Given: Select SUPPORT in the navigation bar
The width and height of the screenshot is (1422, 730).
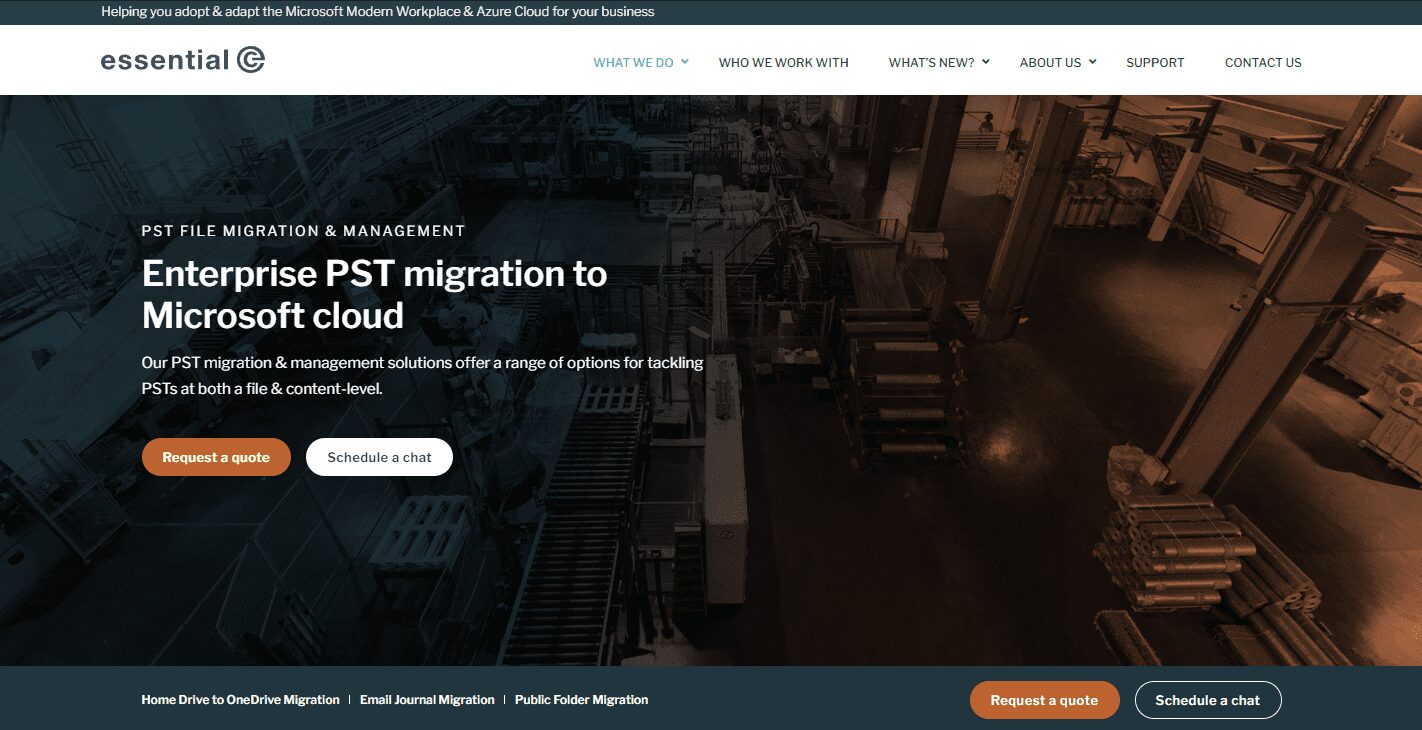Looking at the screenshot, I should (x=1155, y=62).
